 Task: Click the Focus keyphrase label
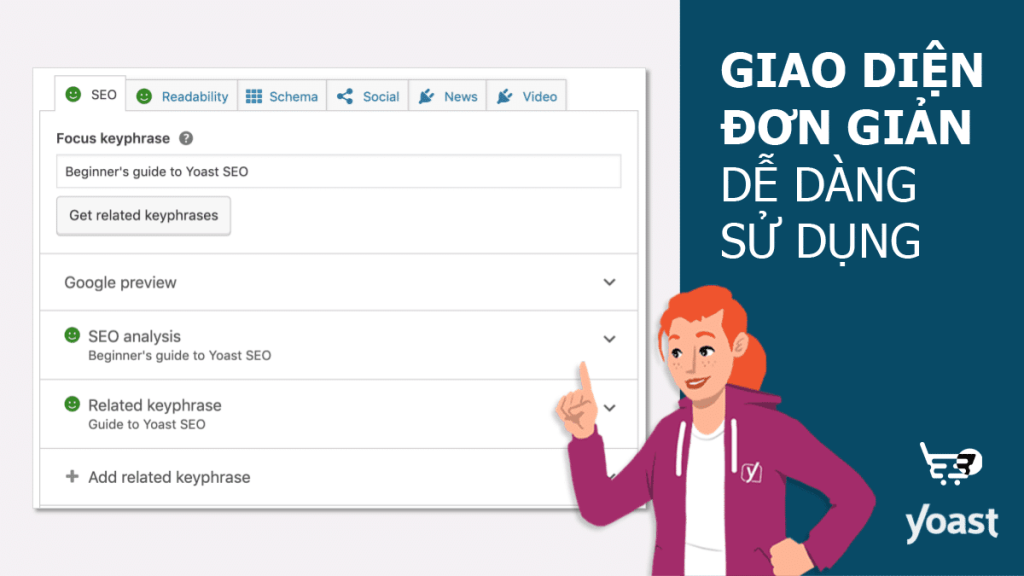point(113,138)
